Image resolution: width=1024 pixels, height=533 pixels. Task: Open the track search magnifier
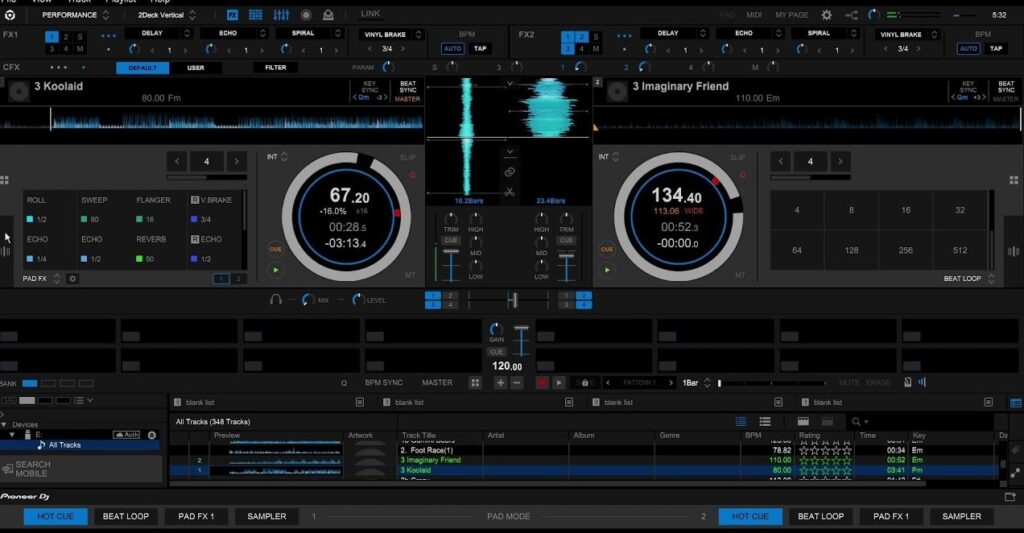(x=856, y=421)
